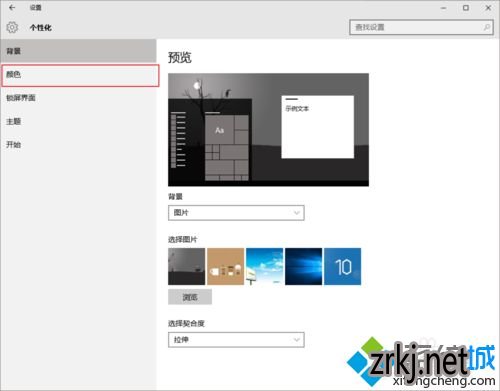Maximize the settings window
Image resolution: width=500 pixels, height=391 pixels.
click(466, 8)
